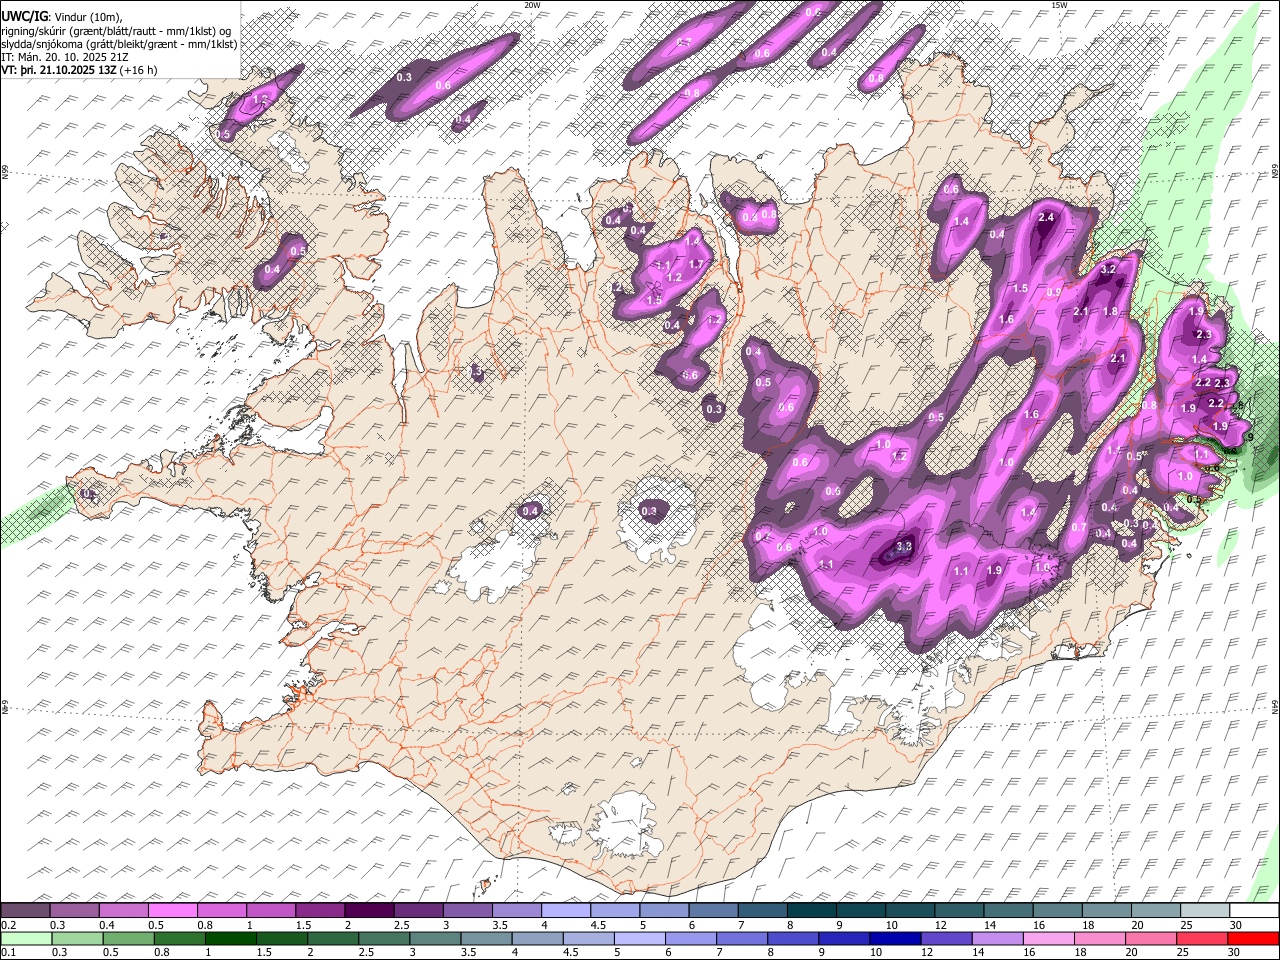The width and height of the screenshot is (1280, 960).
Task: Select upper legend swatch between 0.2 and 0.3
Action: point(25,910)
